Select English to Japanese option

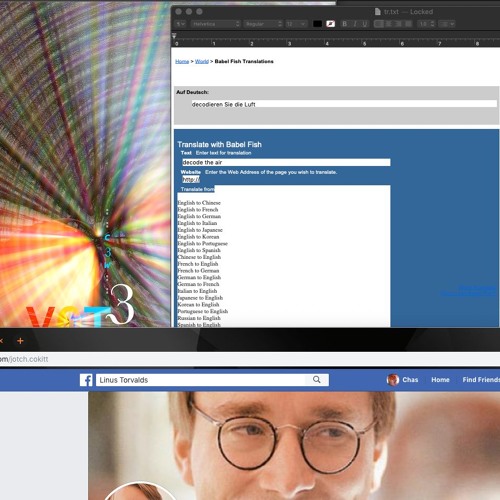[200, 230]
